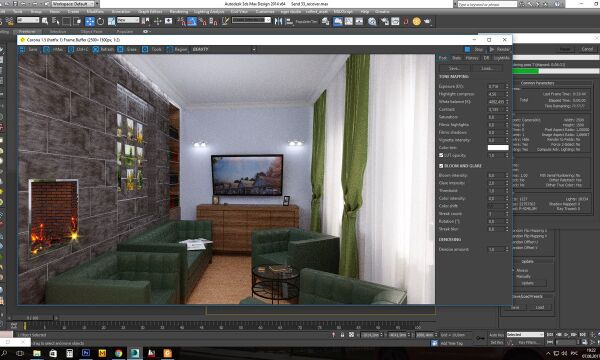Toggle the selection lock padlock in status bar
Viewport: 600px width, 360px height.
pos(342,335)
